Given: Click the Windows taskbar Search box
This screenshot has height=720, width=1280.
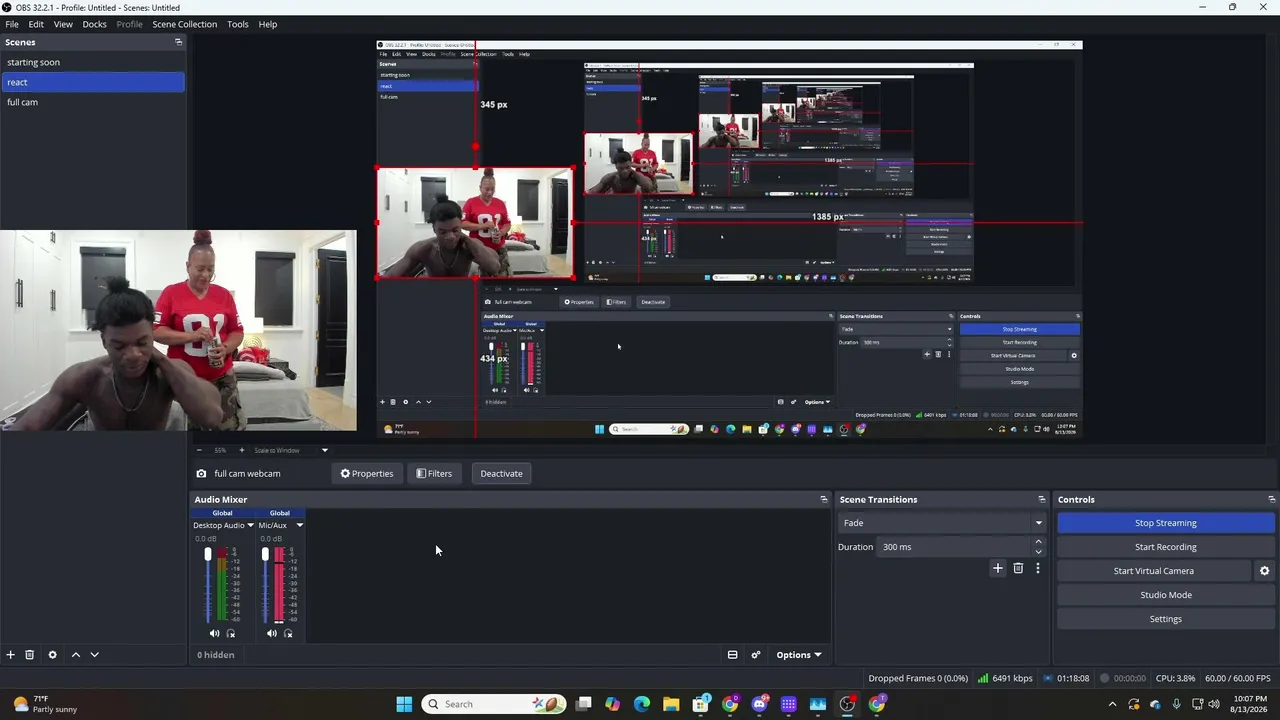Looking at the screenshot, I should pos(493,704).
